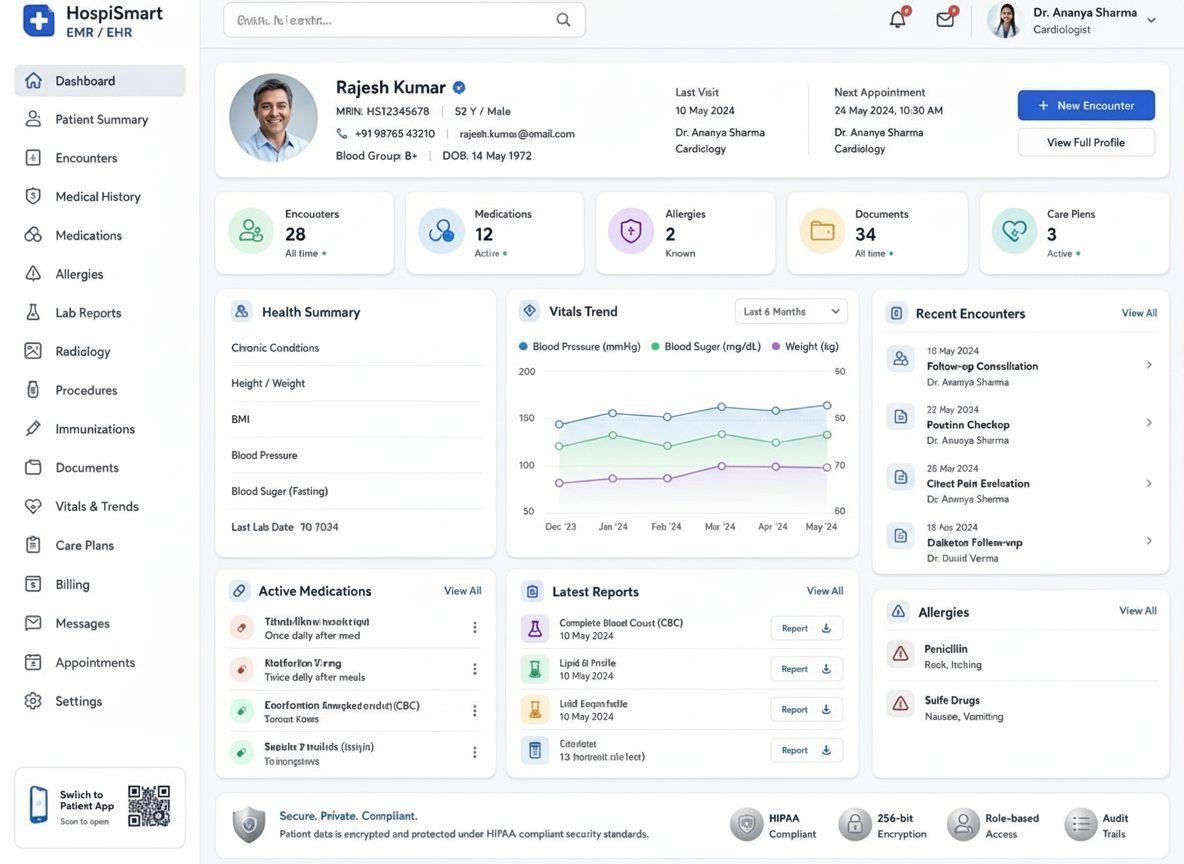Click the New Encounter button

point(1086,106)
